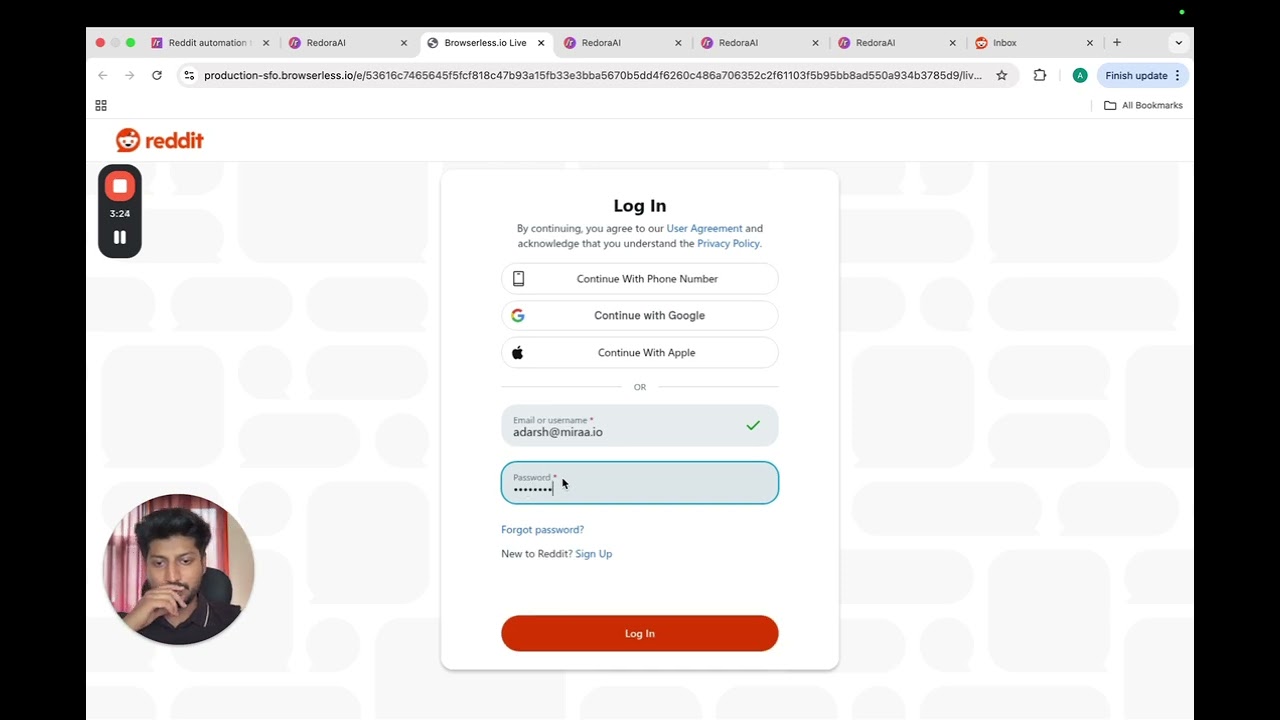The image size is (1280, 720).
Task: Reload the page
Action: click(x=157, y=75)
